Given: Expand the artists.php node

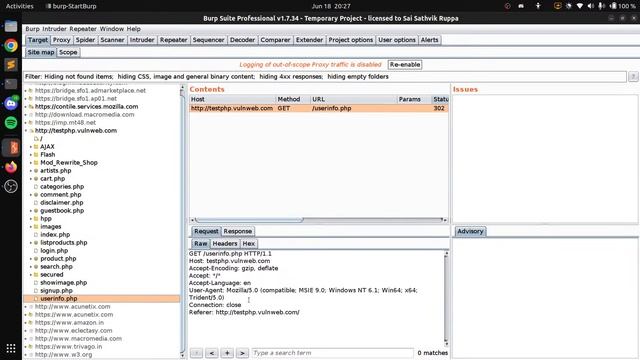Looking at the screenshot, I should [x=31, y=171].
